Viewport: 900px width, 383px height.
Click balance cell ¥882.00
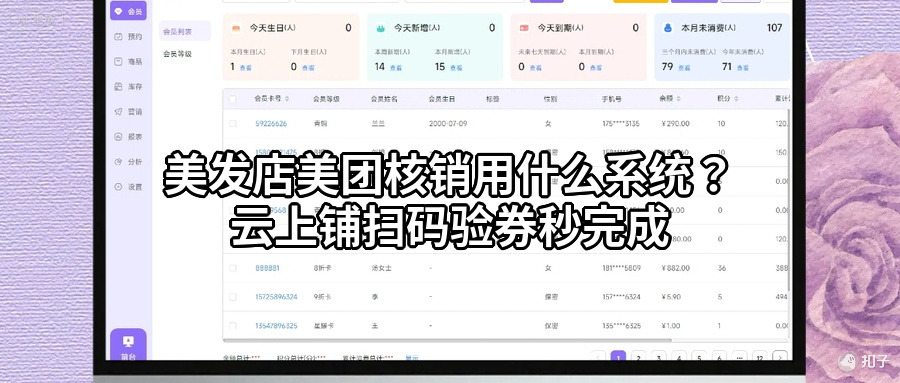click(675, 268)
